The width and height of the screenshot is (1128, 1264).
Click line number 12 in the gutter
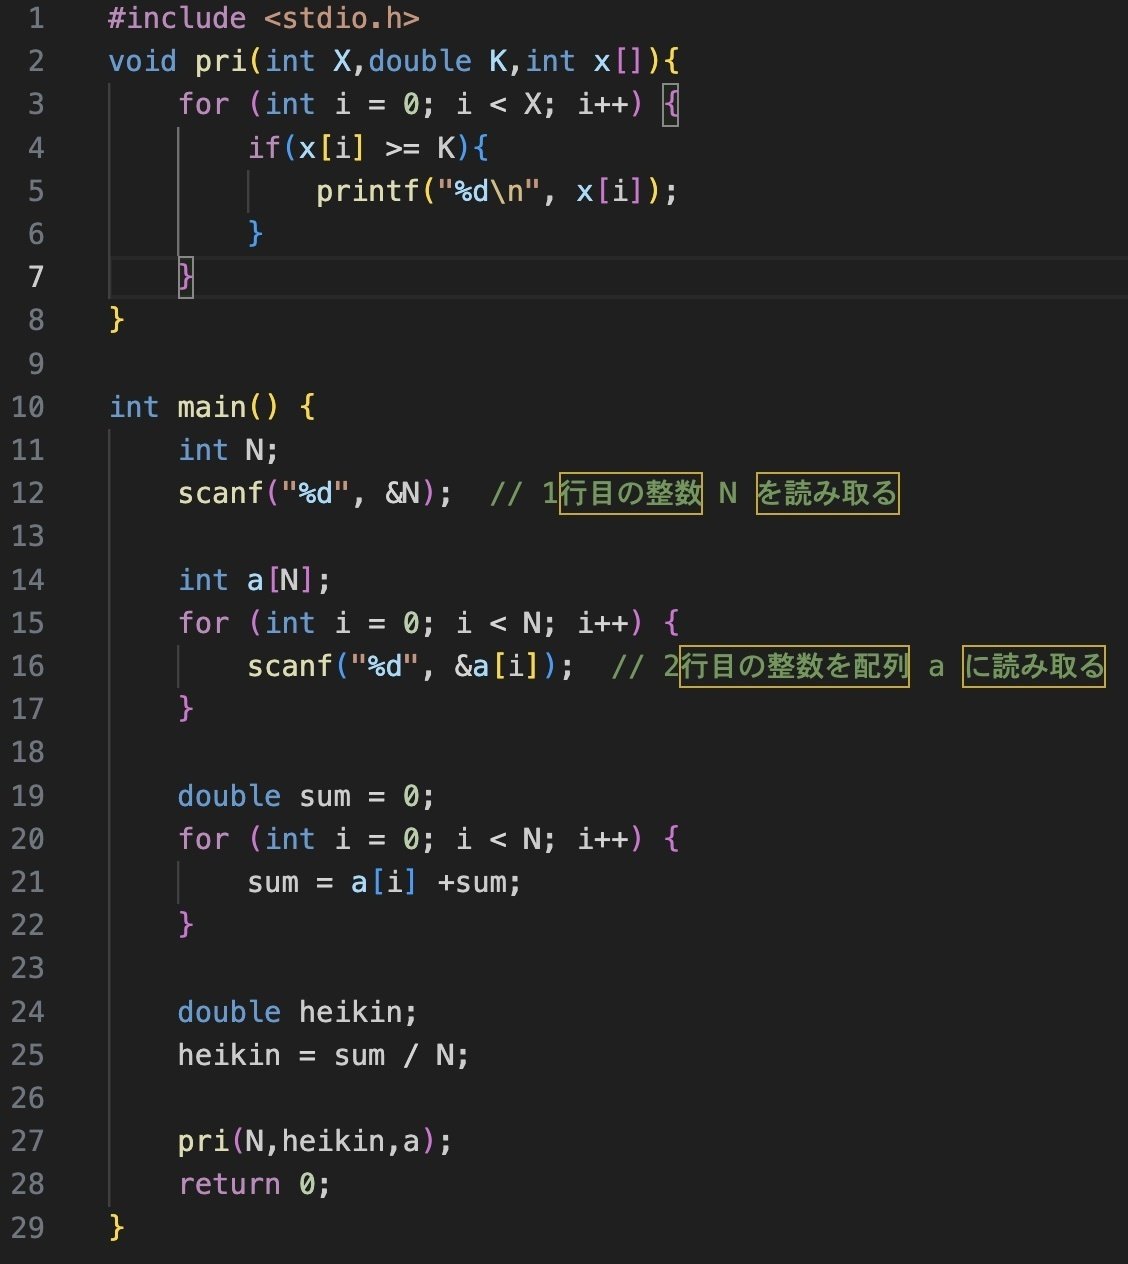(x=28, y=493)
